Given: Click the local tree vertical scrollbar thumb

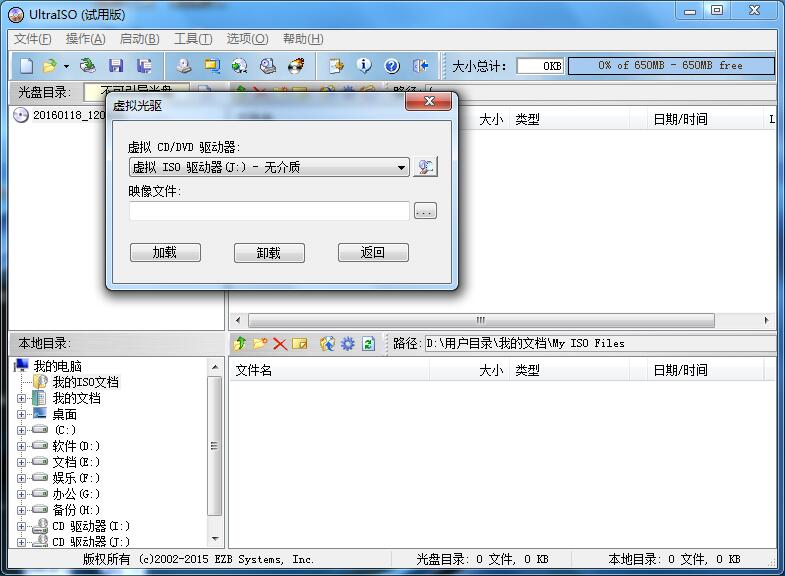Looking at the screenshot, I should 214,446.
